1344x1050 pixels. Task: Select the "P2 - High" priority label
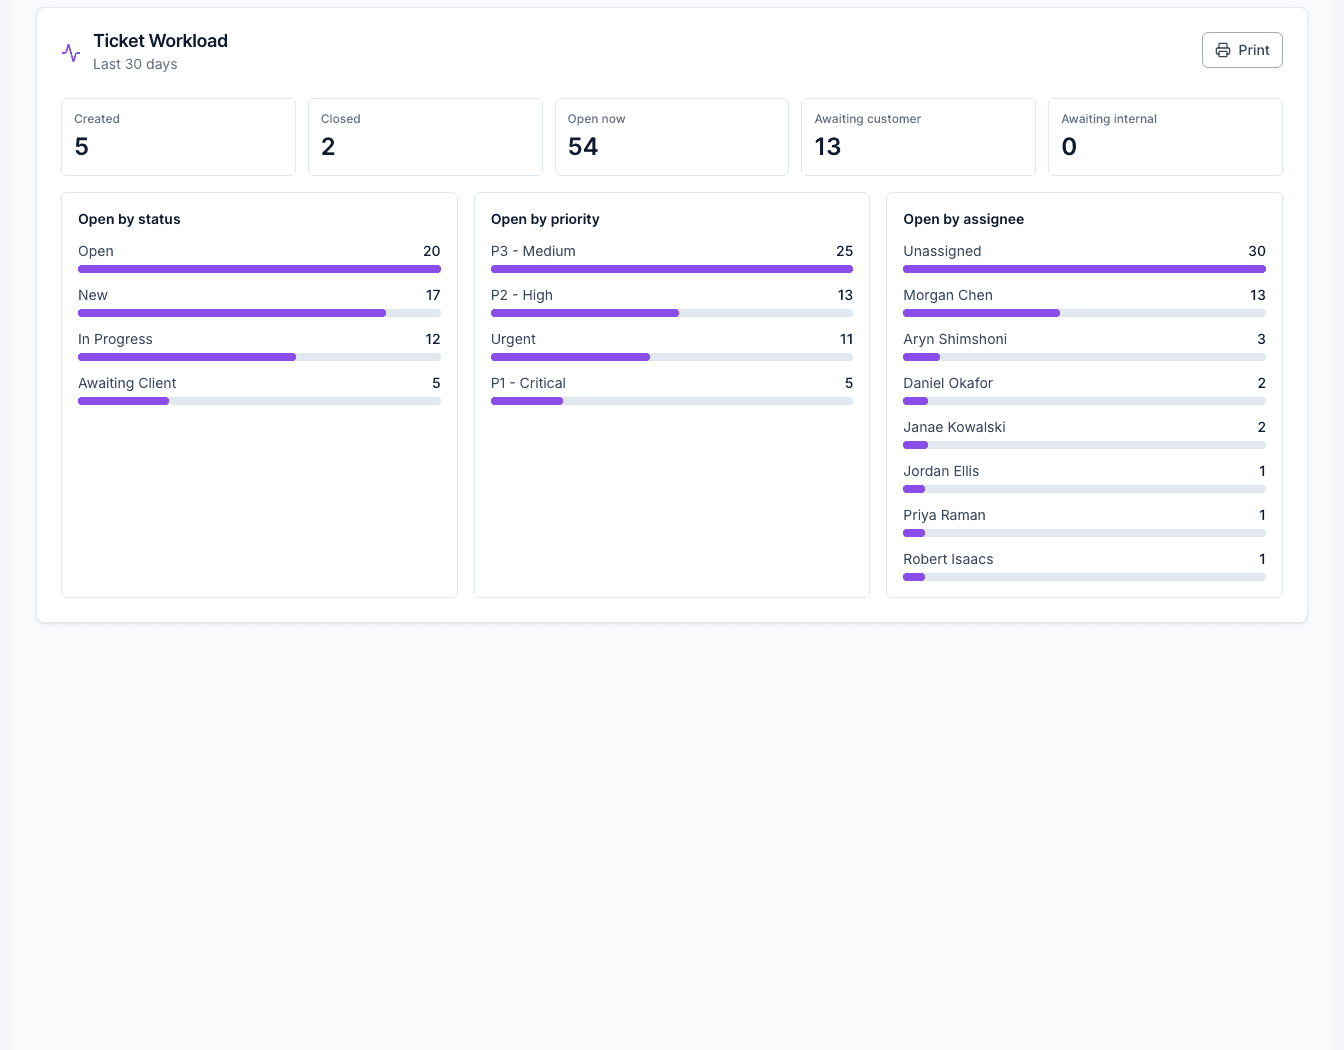click(522, 295)
